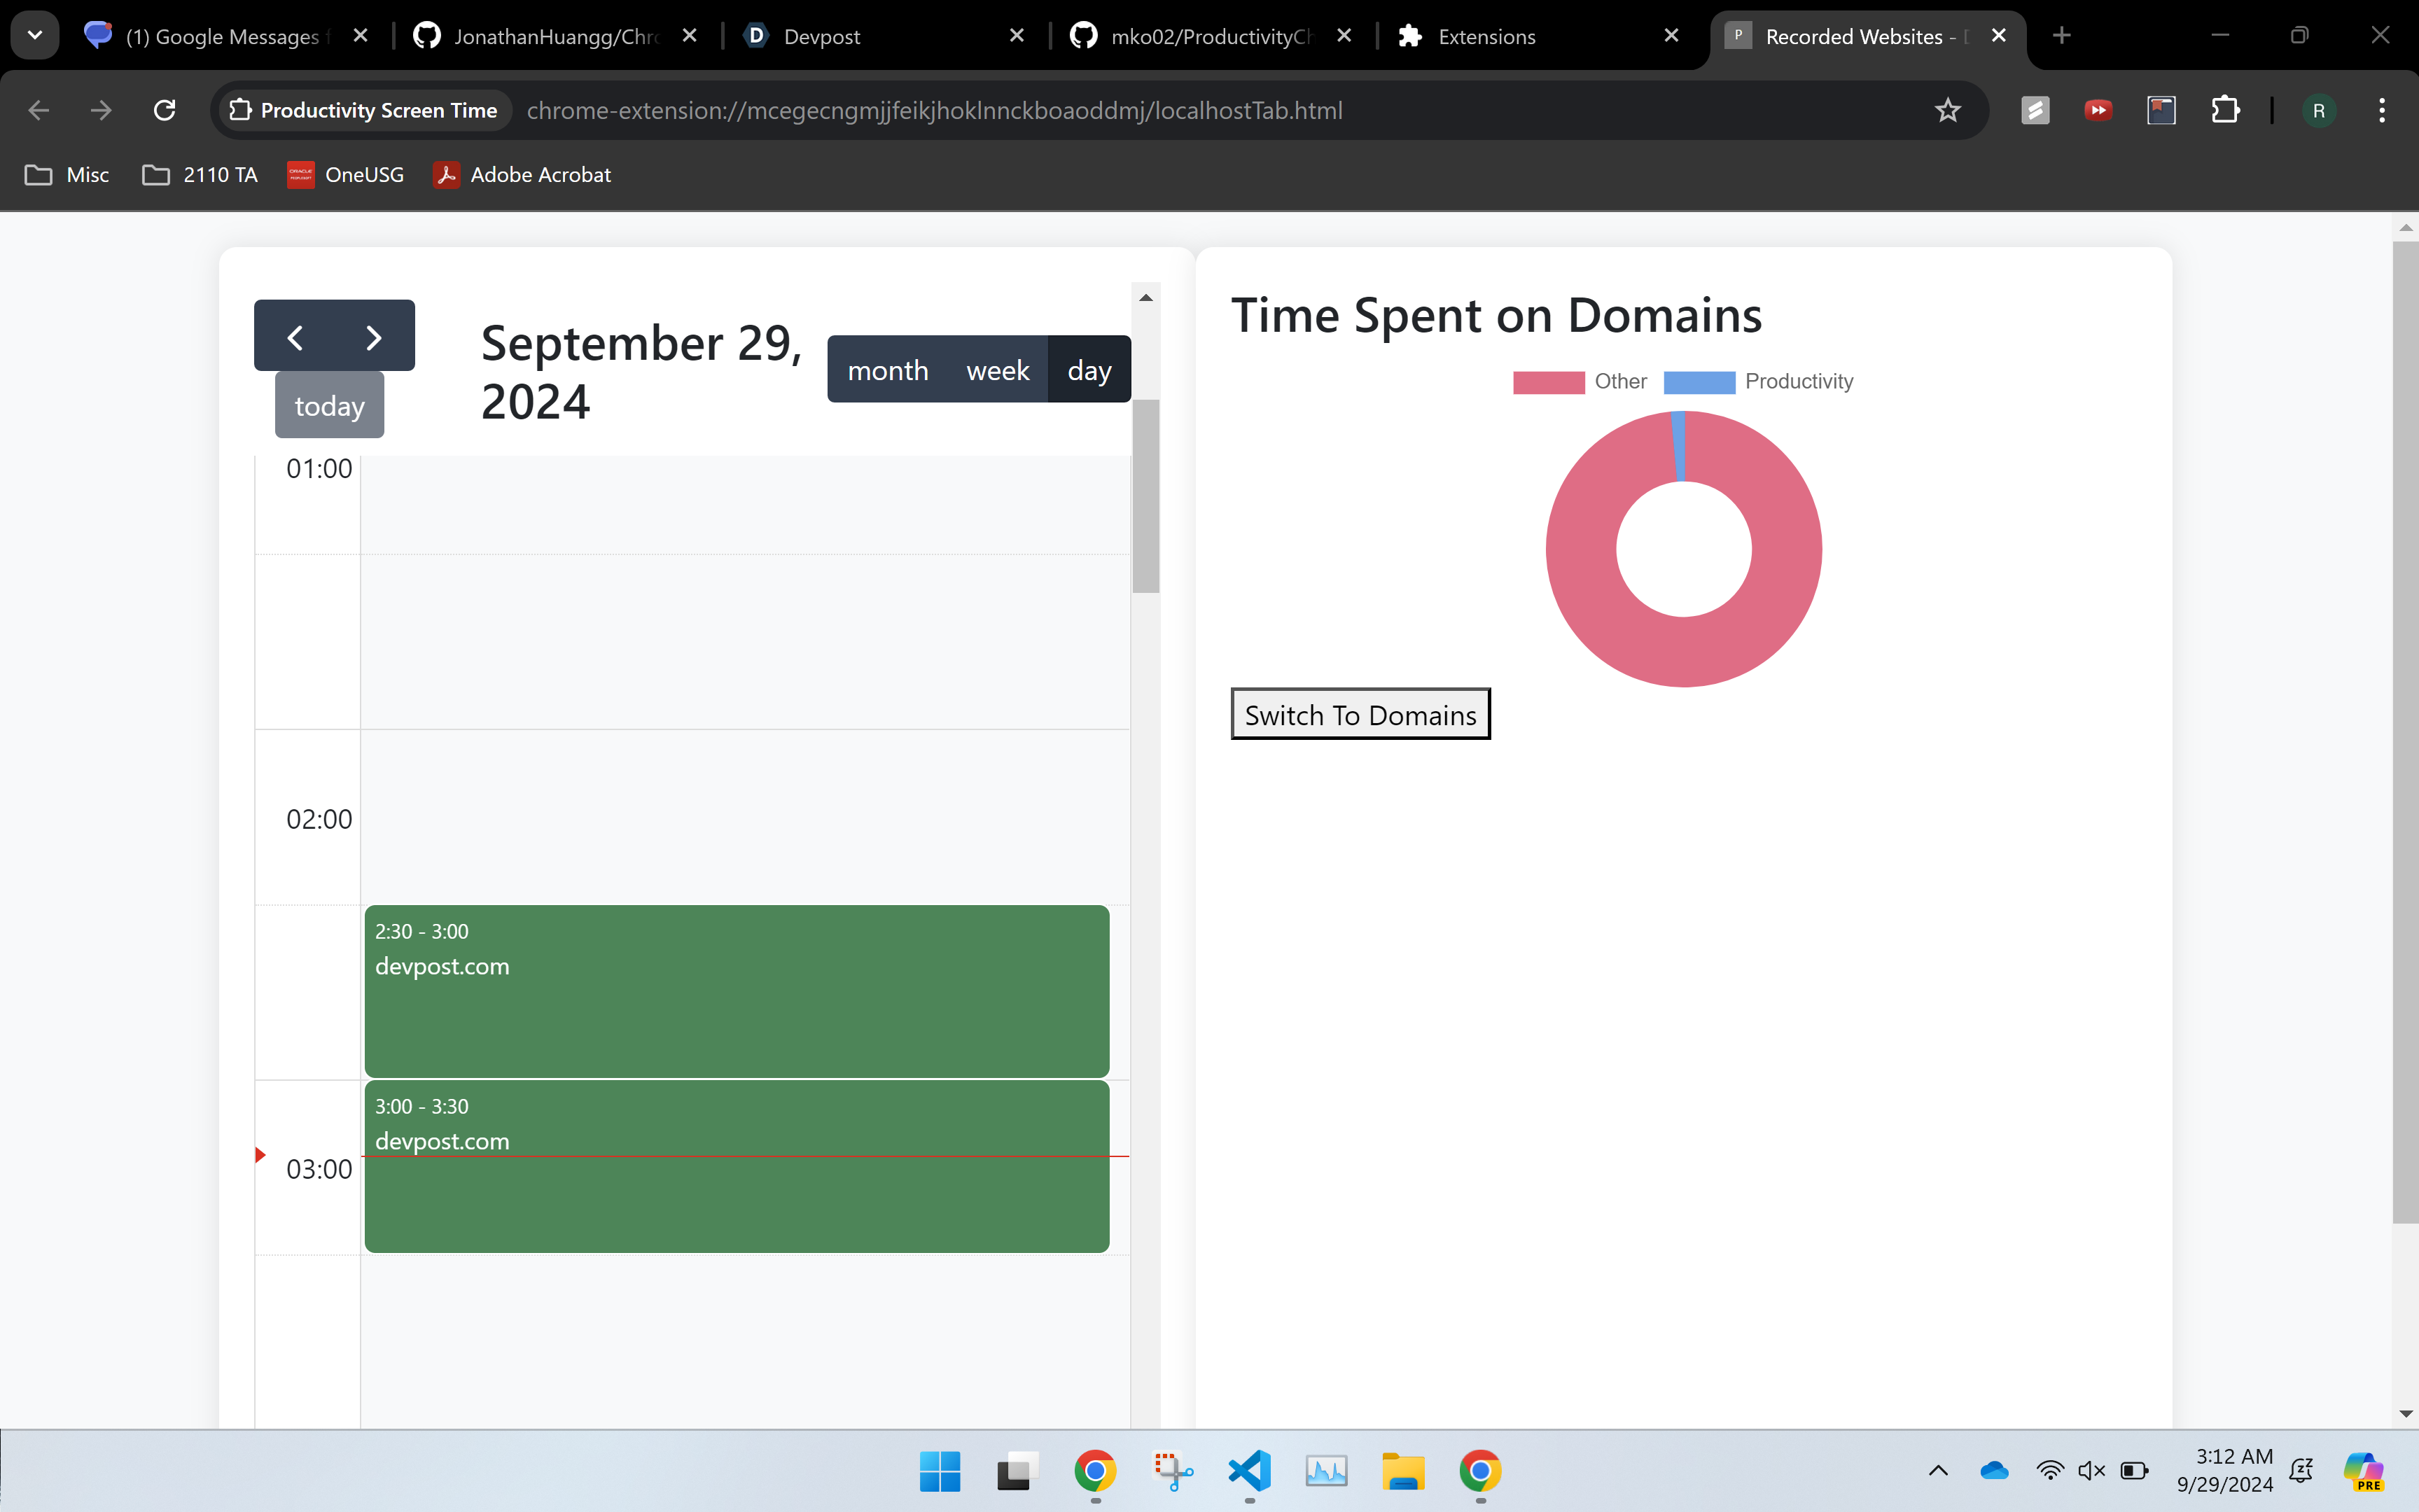Screen dimensions: 2419x1512
Task: Click the today button
Action: 329,405
